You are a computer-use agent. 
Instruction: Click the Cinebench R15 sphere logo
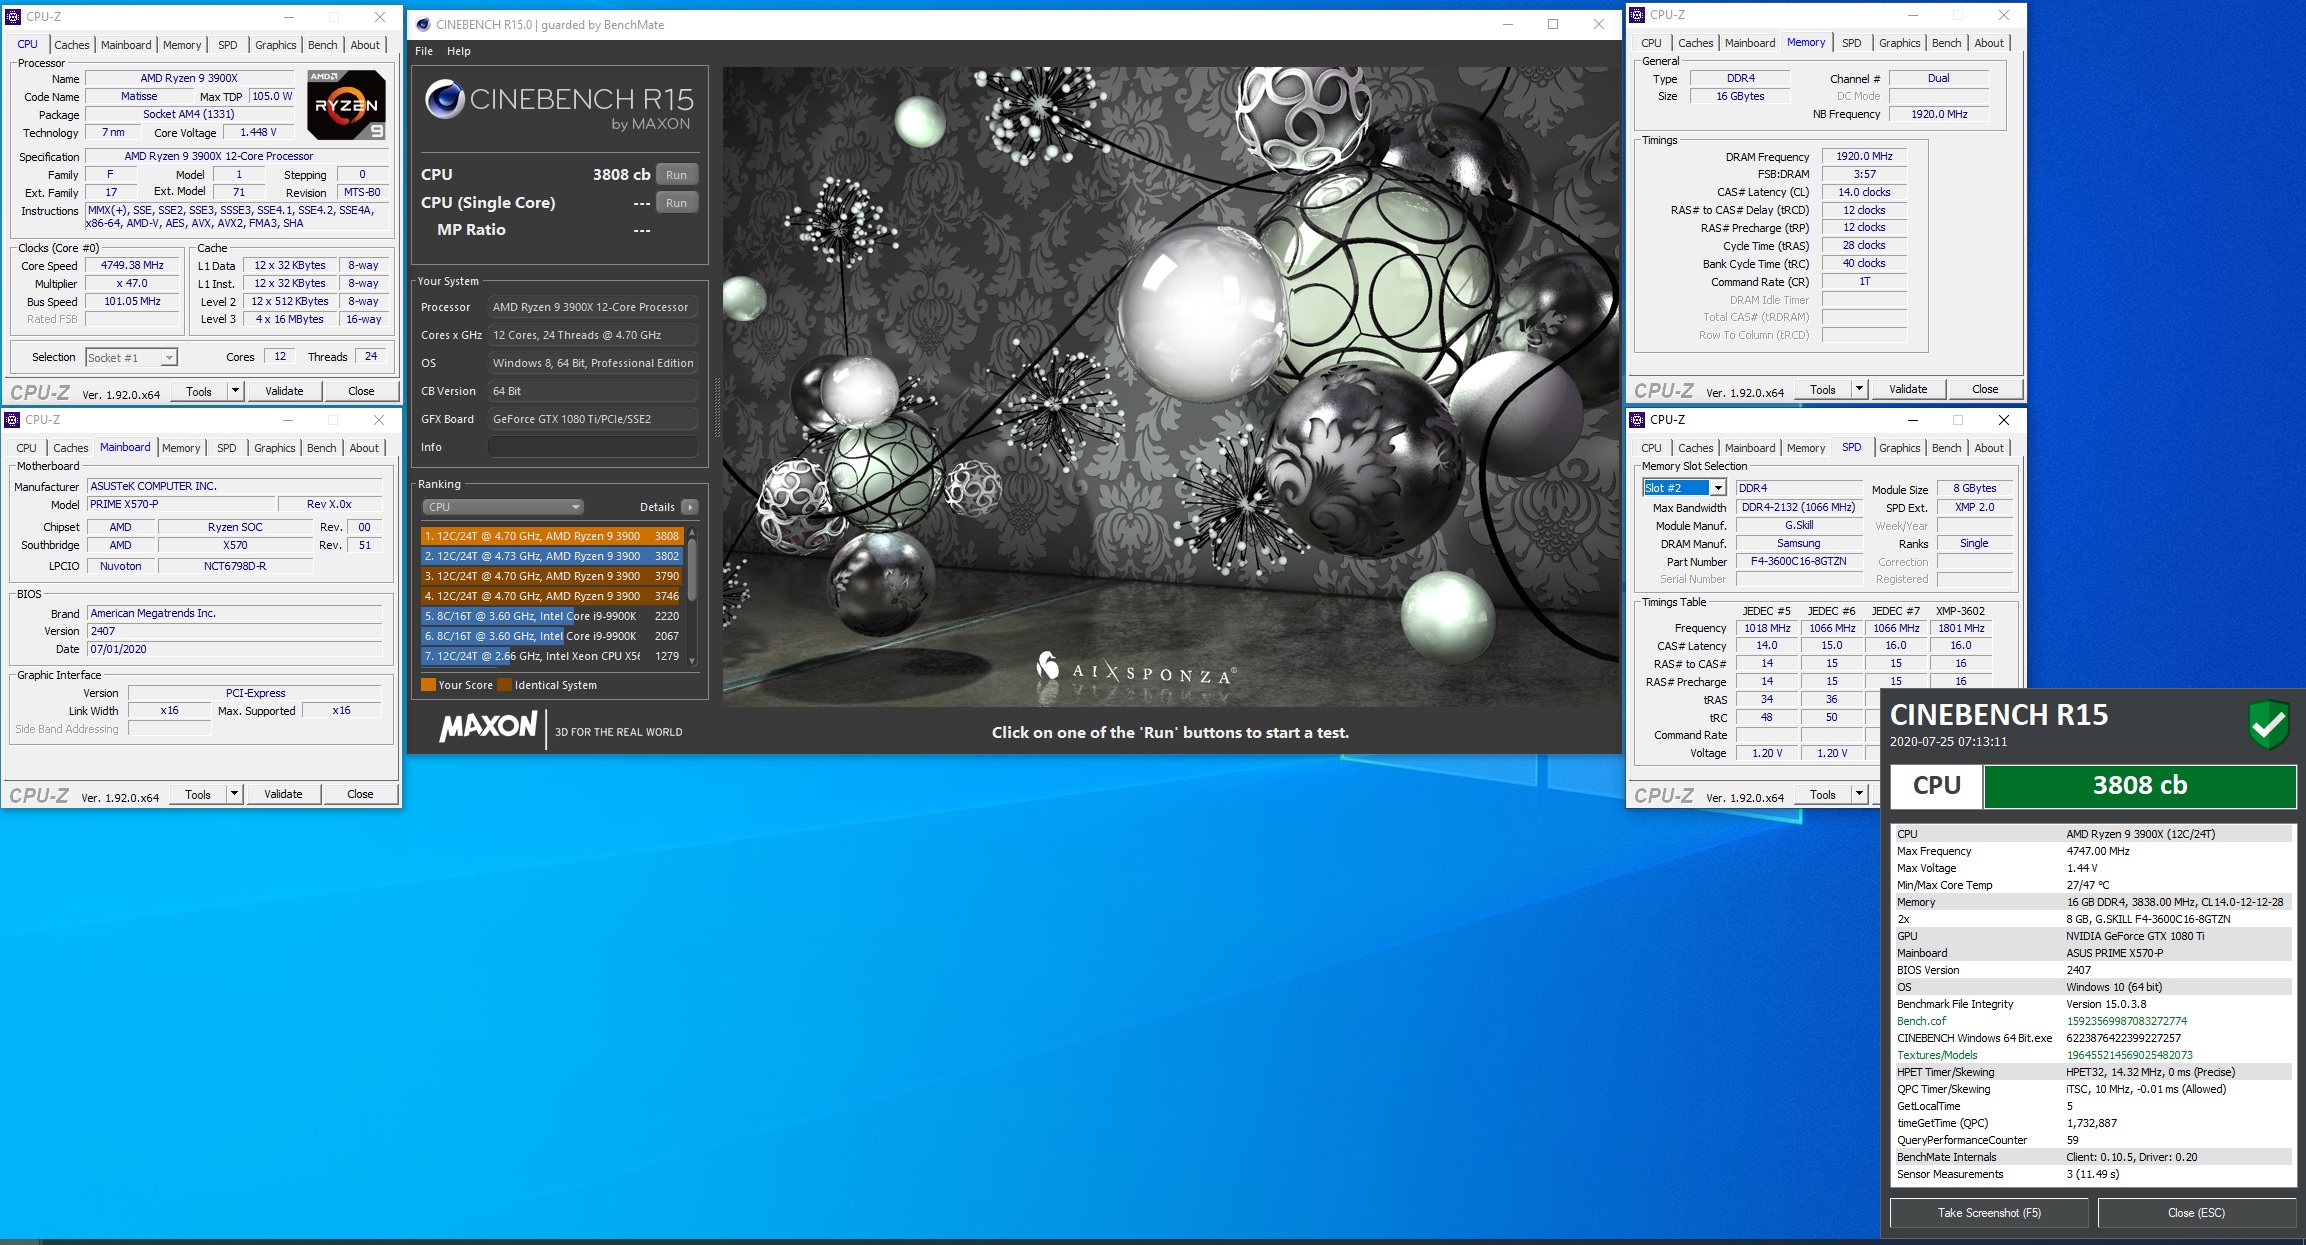click(x=444, y=99)
